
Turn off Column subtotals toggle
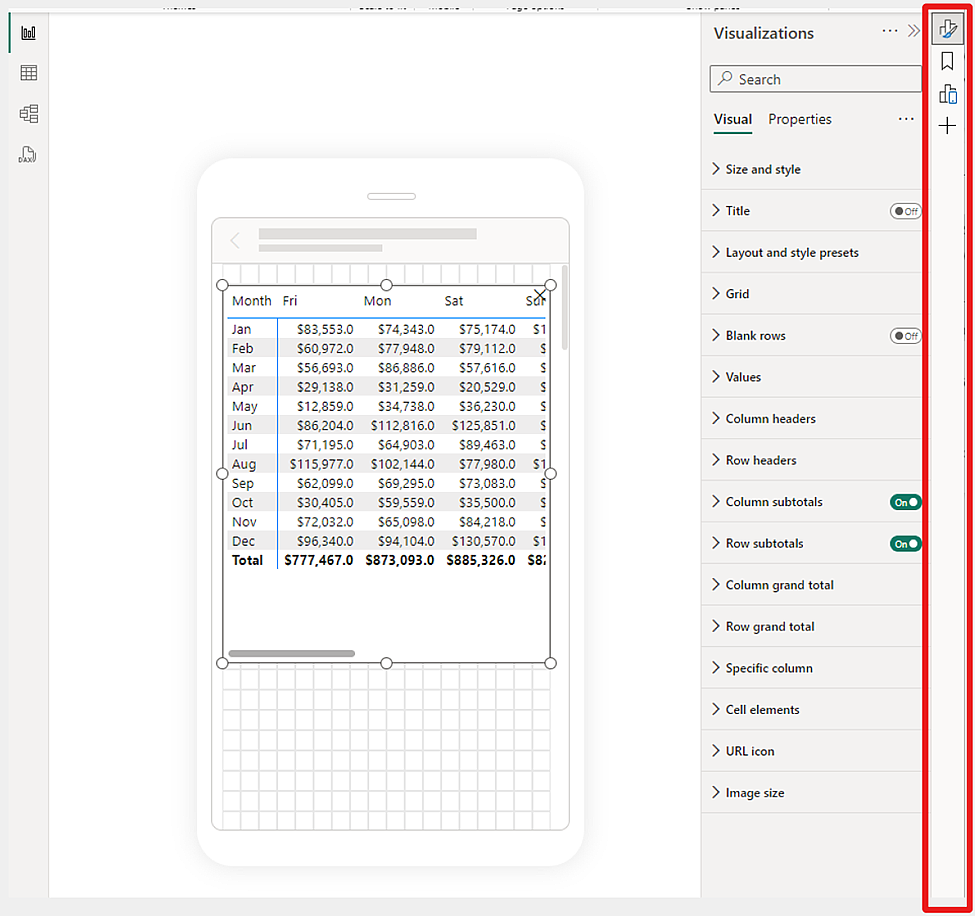click(x=905, y=502)
